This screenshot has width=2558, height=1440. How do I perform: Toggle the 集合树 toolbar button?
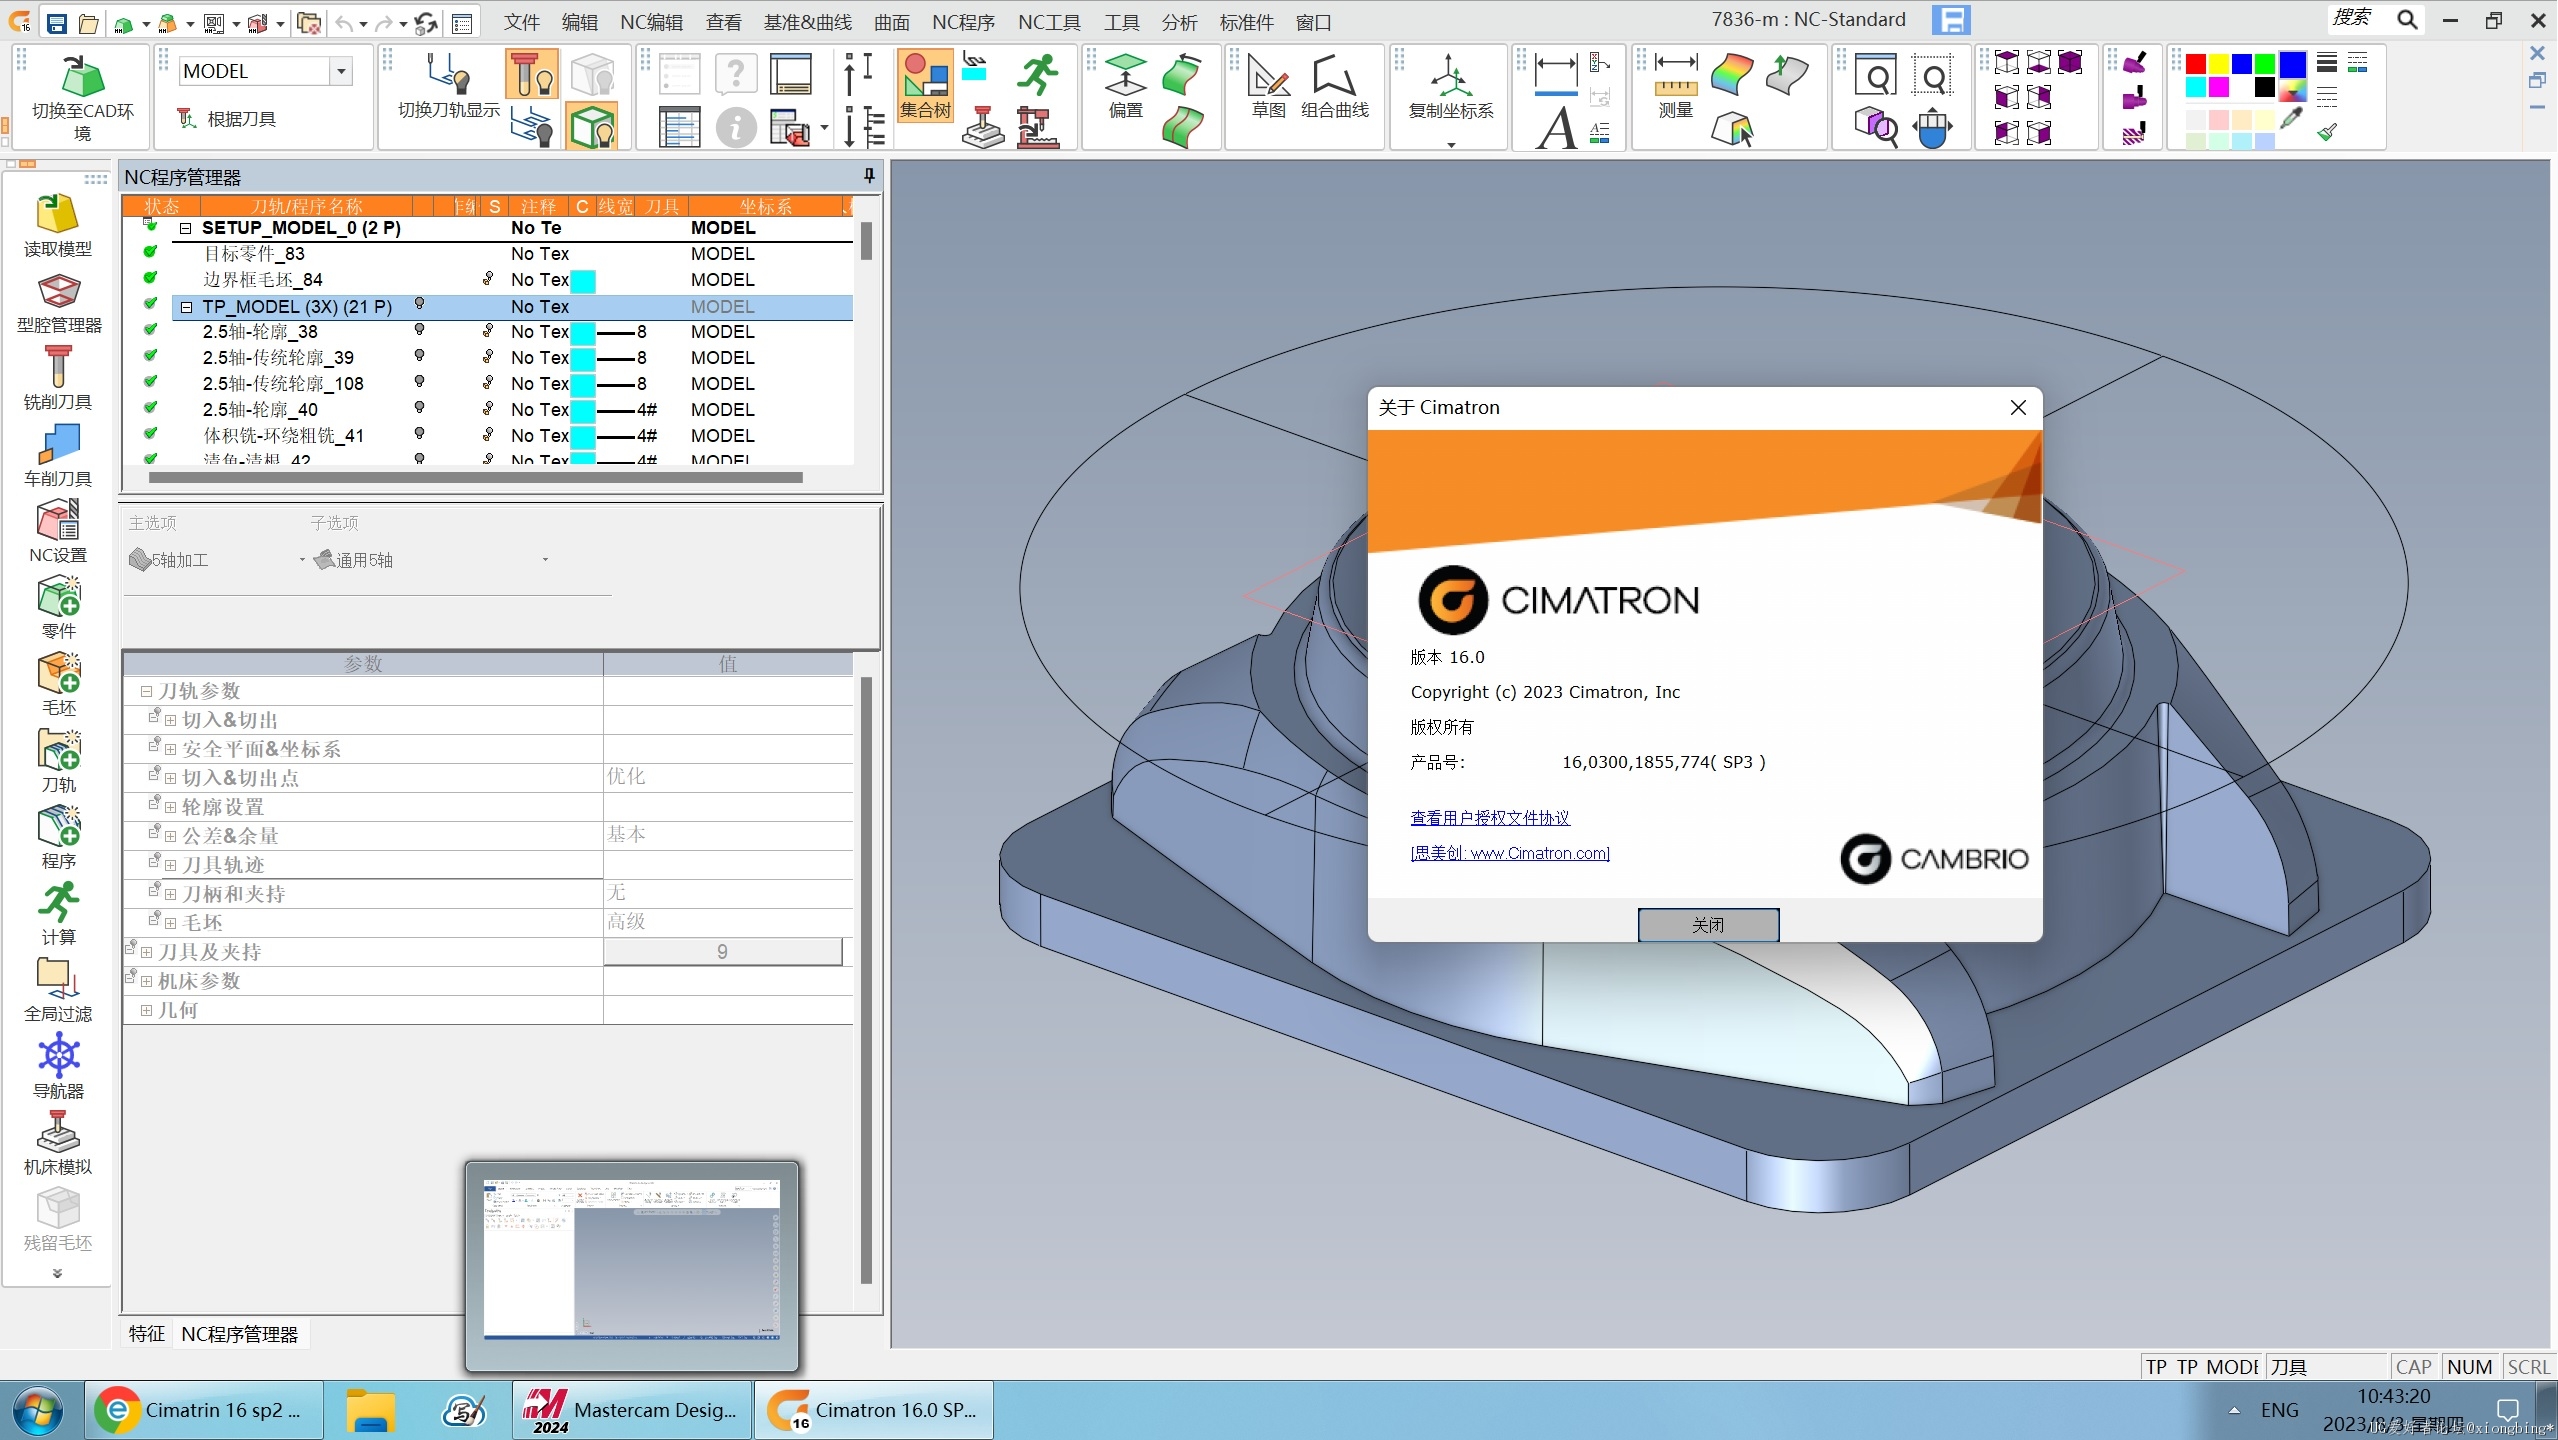point(925,85)
